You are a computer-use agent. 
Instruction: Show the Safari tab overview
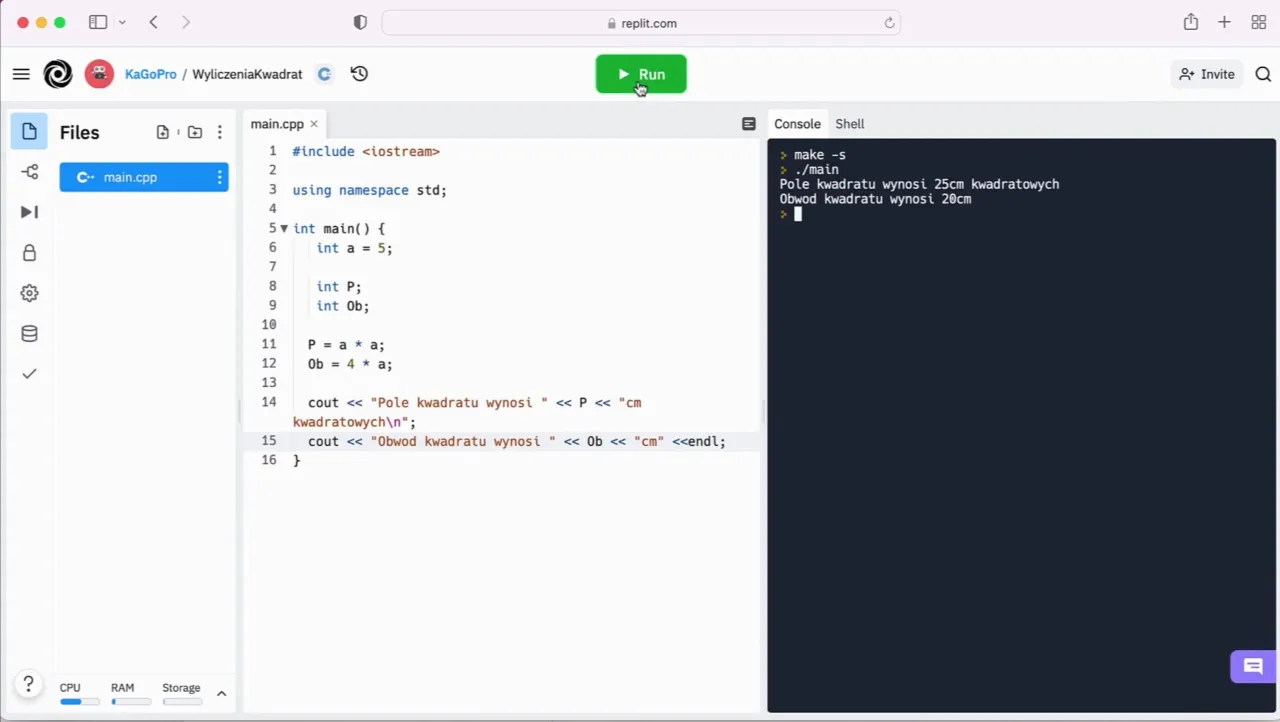pos(1259,22)
